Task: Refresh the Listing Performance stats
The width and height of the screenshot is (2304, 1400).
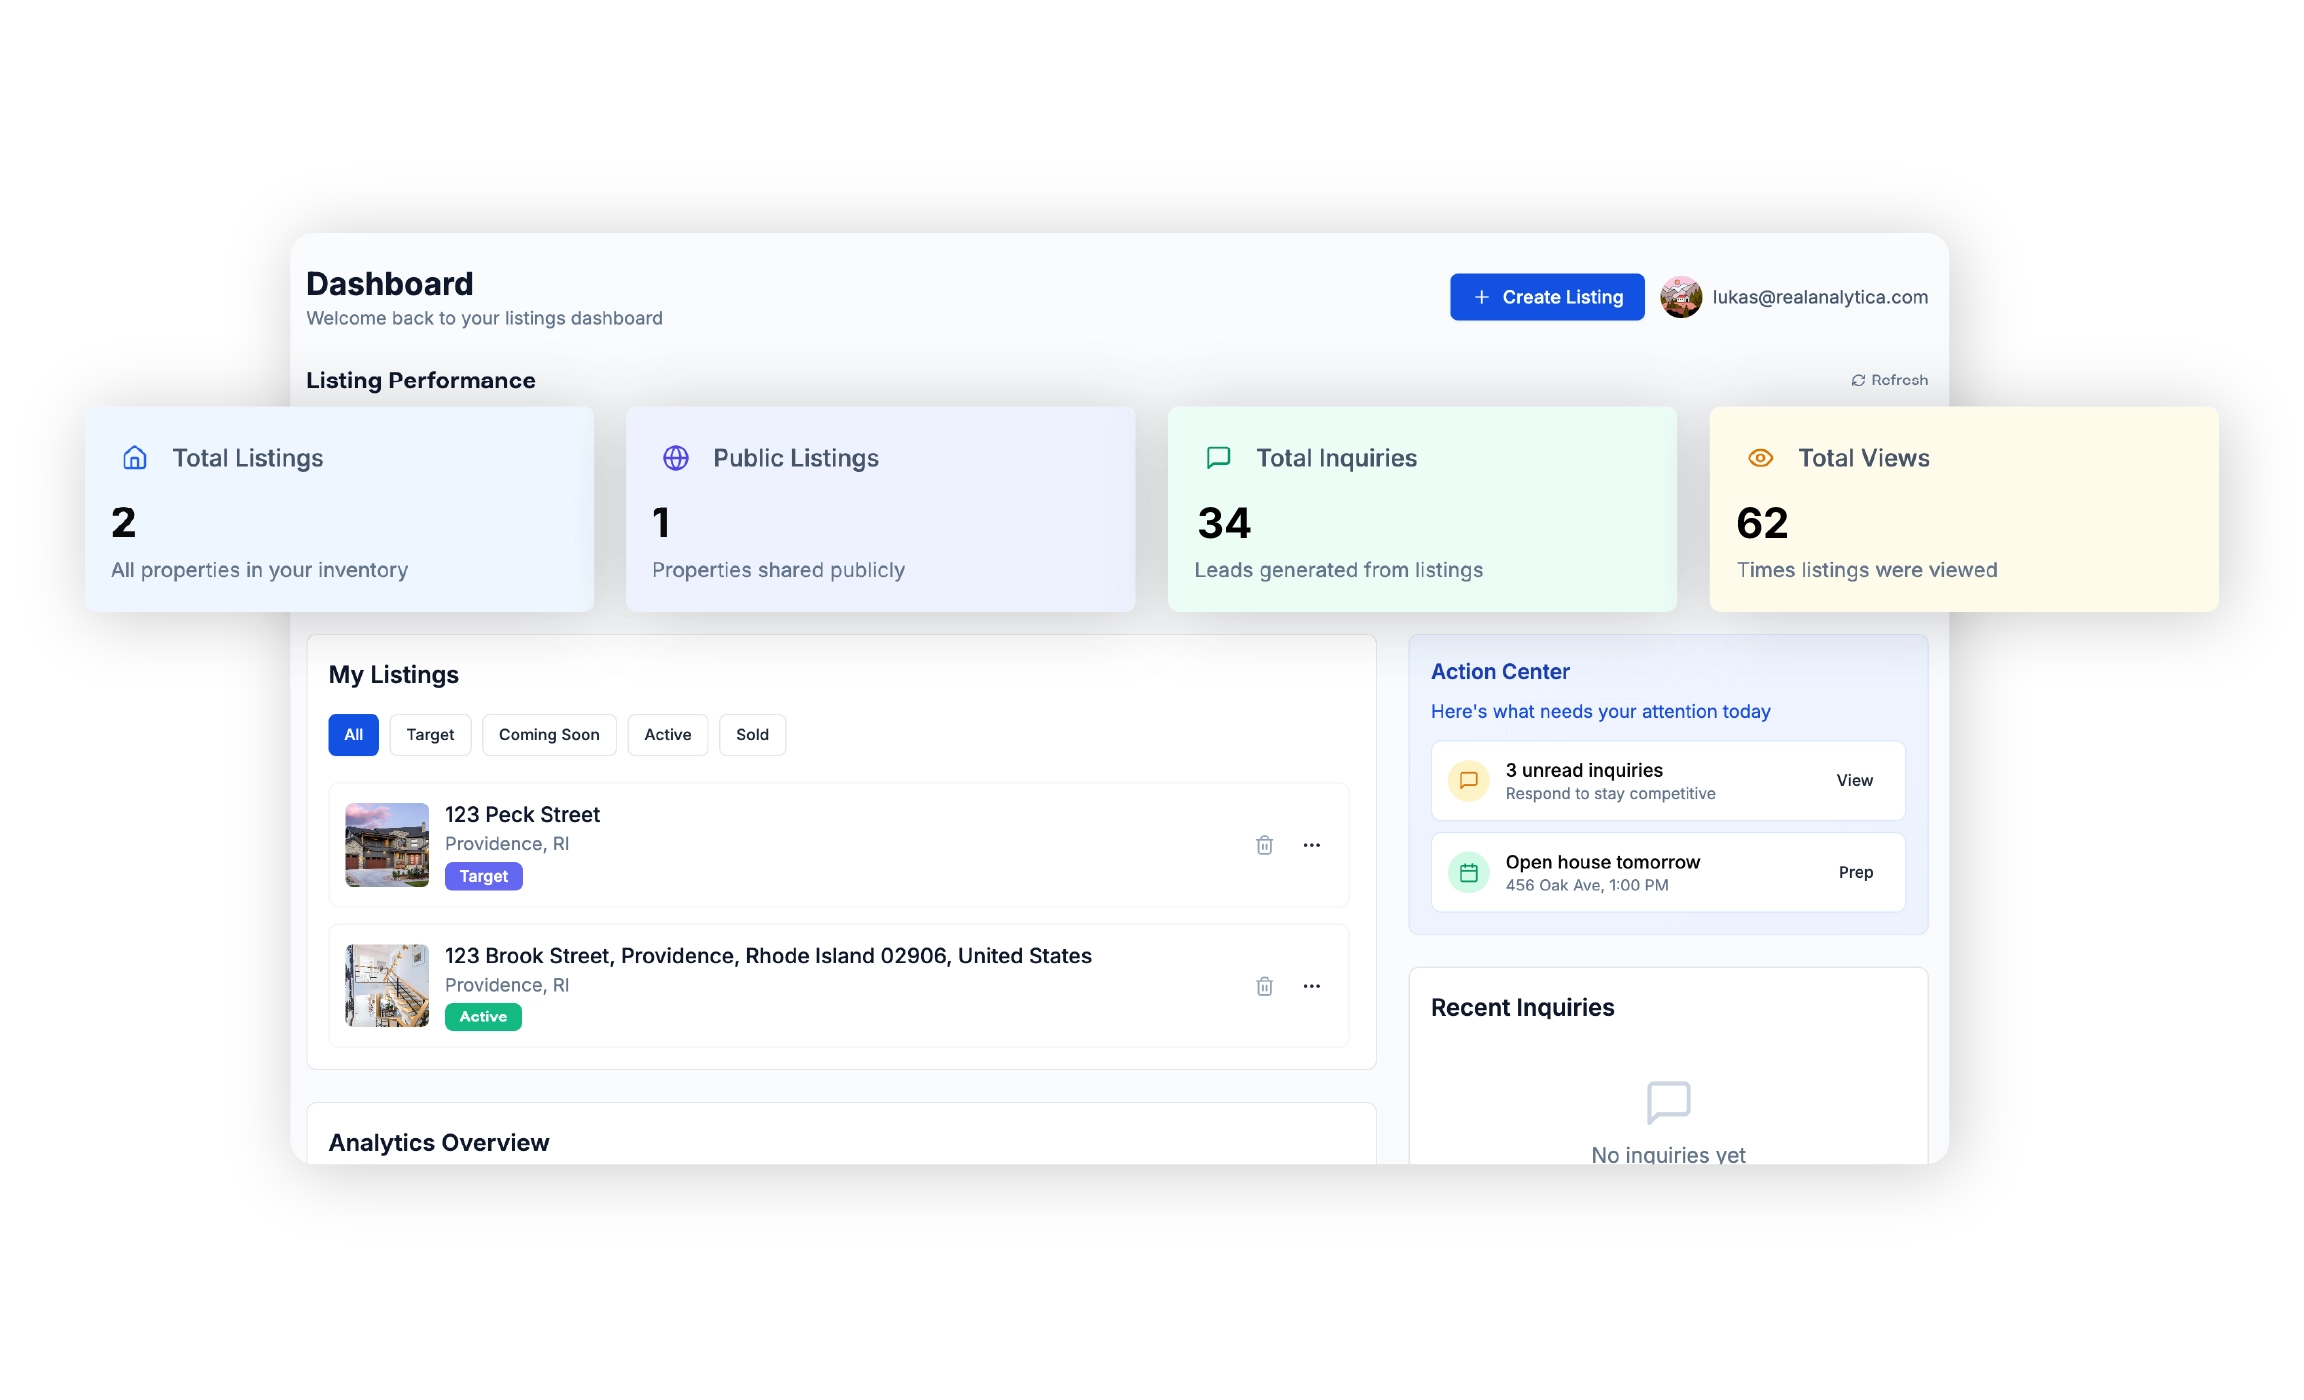Action: tap(1888, 380)
